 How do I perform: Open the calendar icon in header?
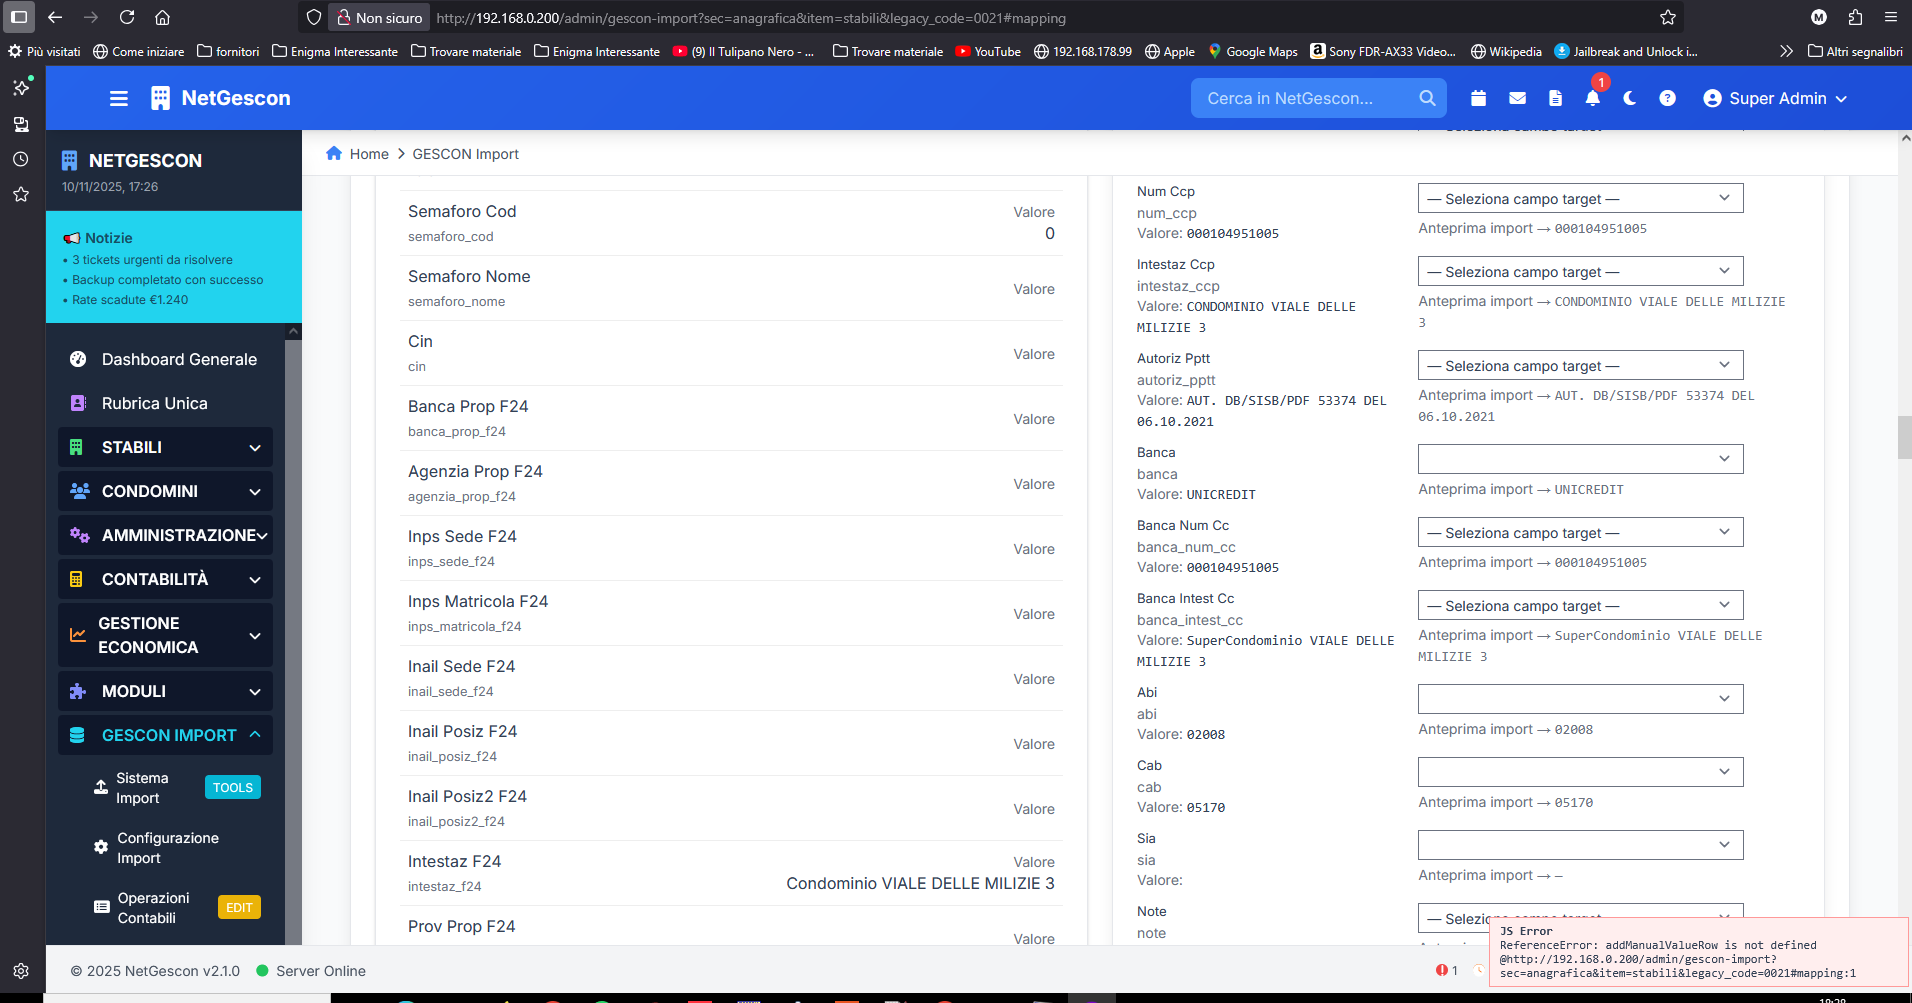click(x=1479, y=98)
